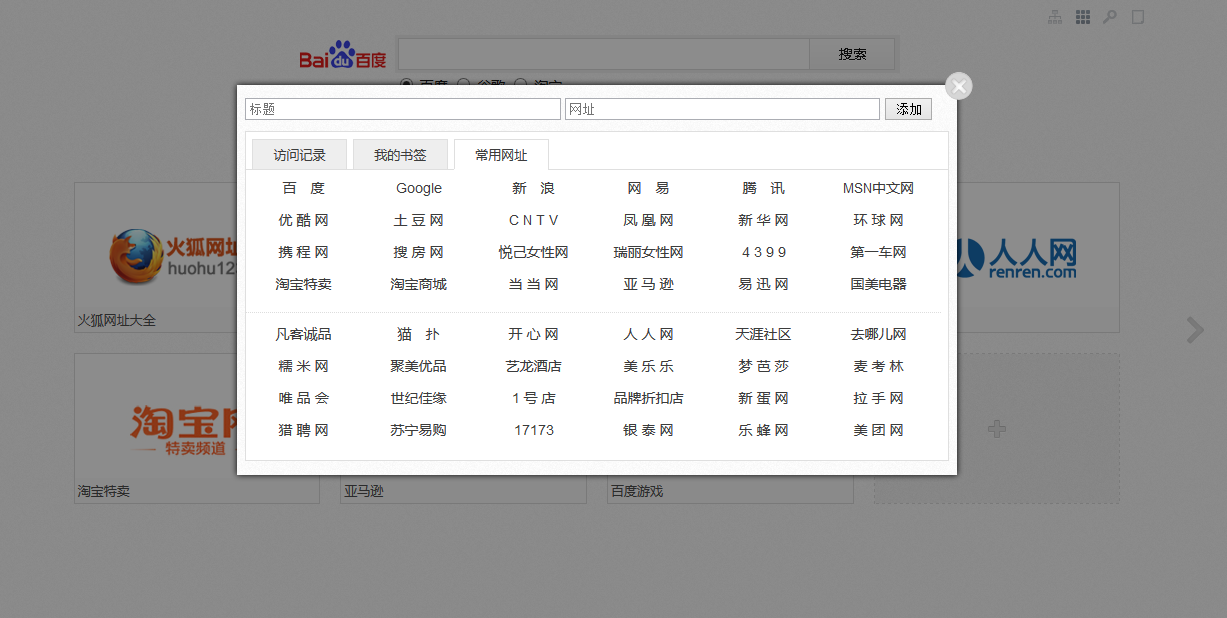
Task: Click the nine-dot grid view icon
Action: (x=1083, y=17)
